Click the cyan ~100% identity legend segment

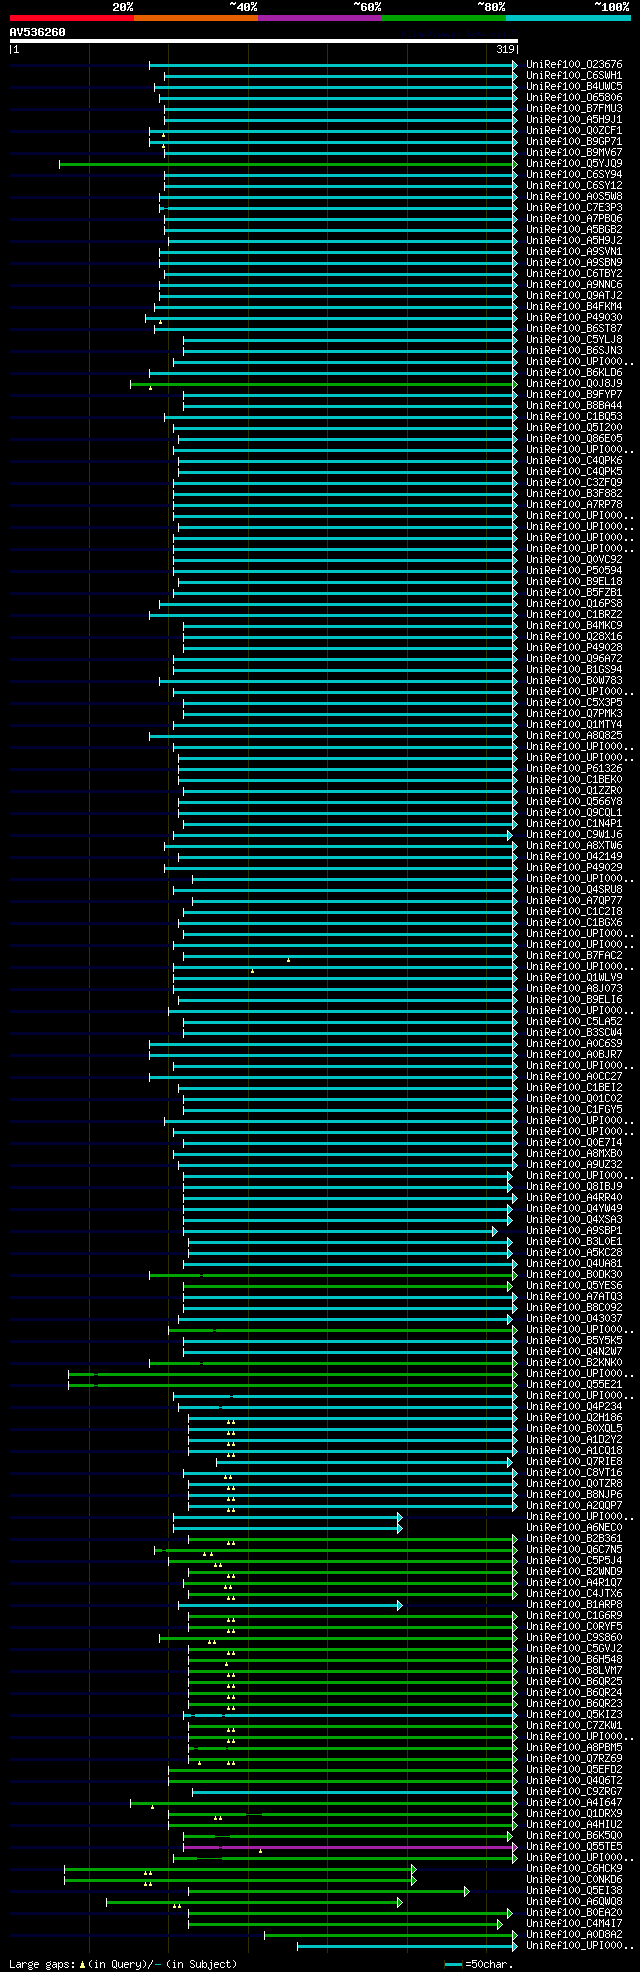(x=568, y=18)
